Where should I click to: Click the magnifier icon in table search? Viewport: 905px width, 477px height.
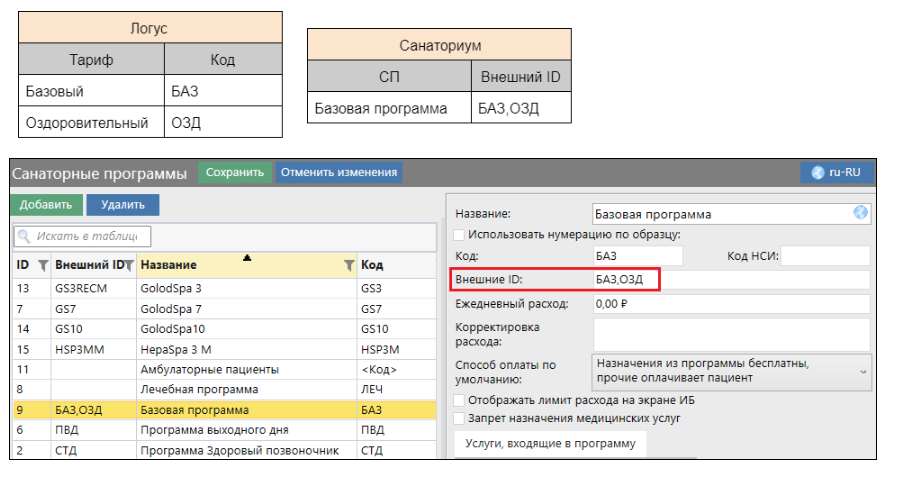click(25, 236)
